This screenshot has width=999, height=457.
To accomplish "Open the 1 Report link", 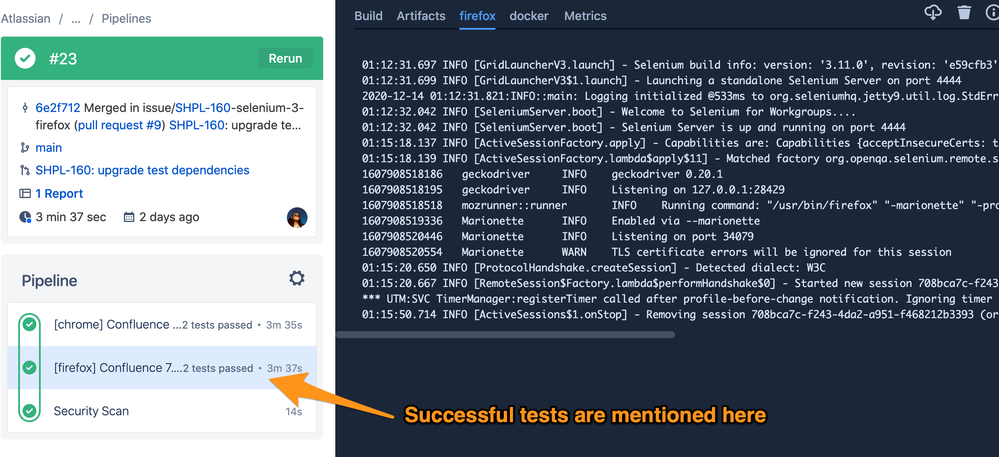I will pos(59,194).
